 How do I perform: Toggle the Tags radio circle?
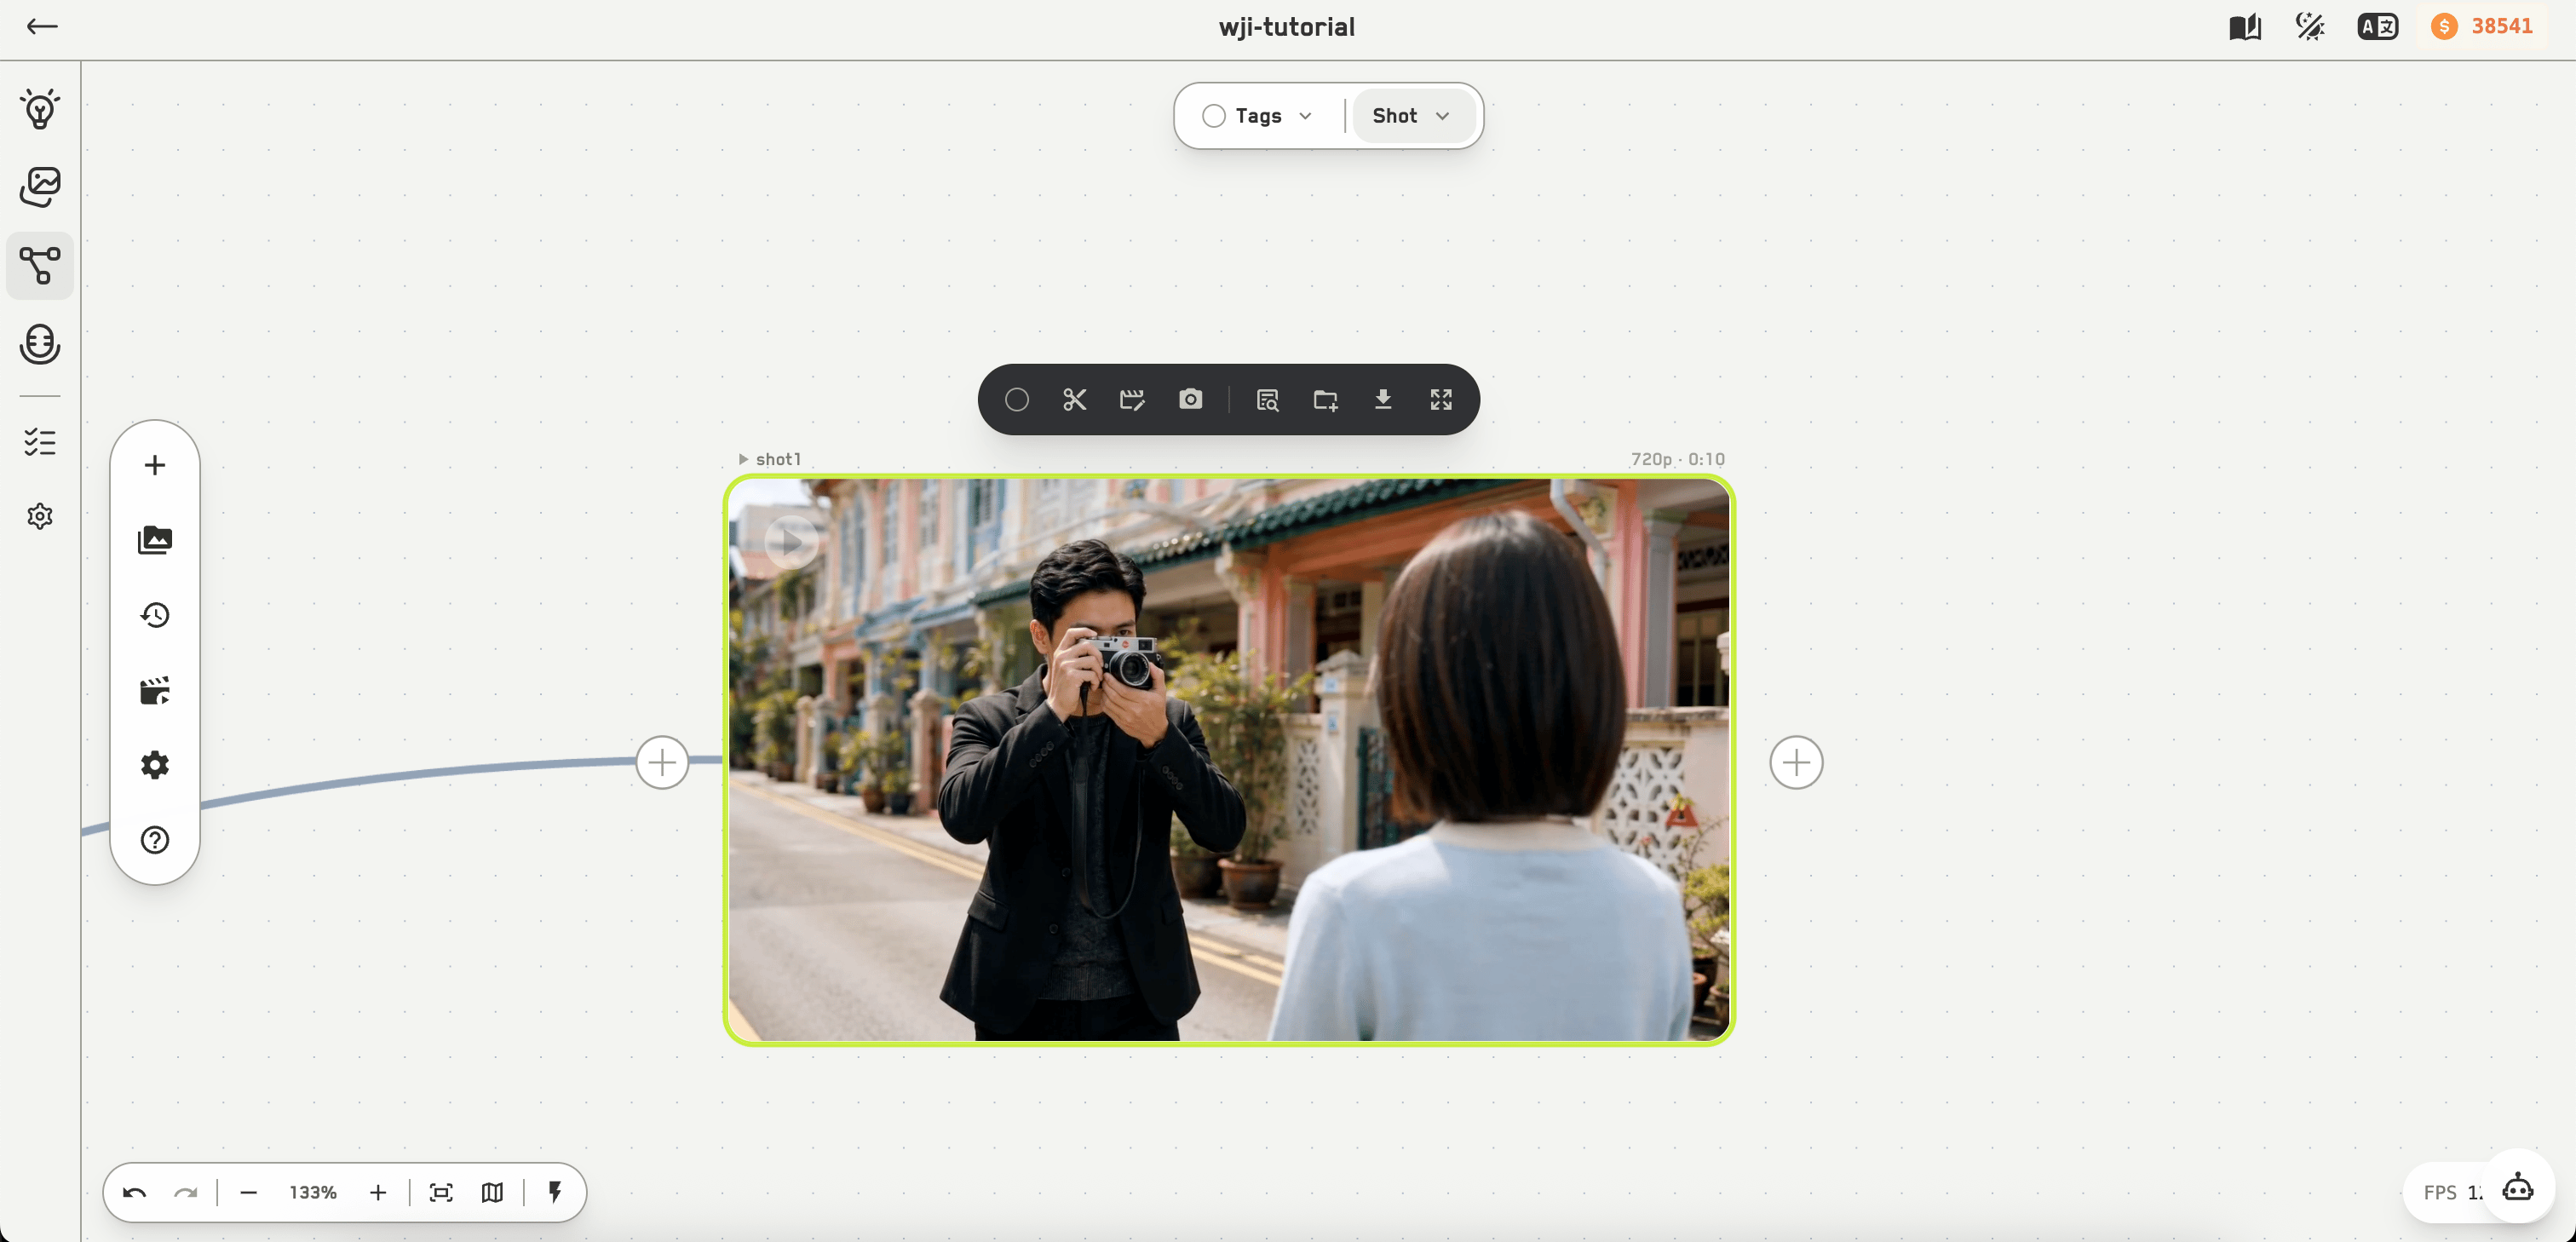click(x=1214, y=116)
